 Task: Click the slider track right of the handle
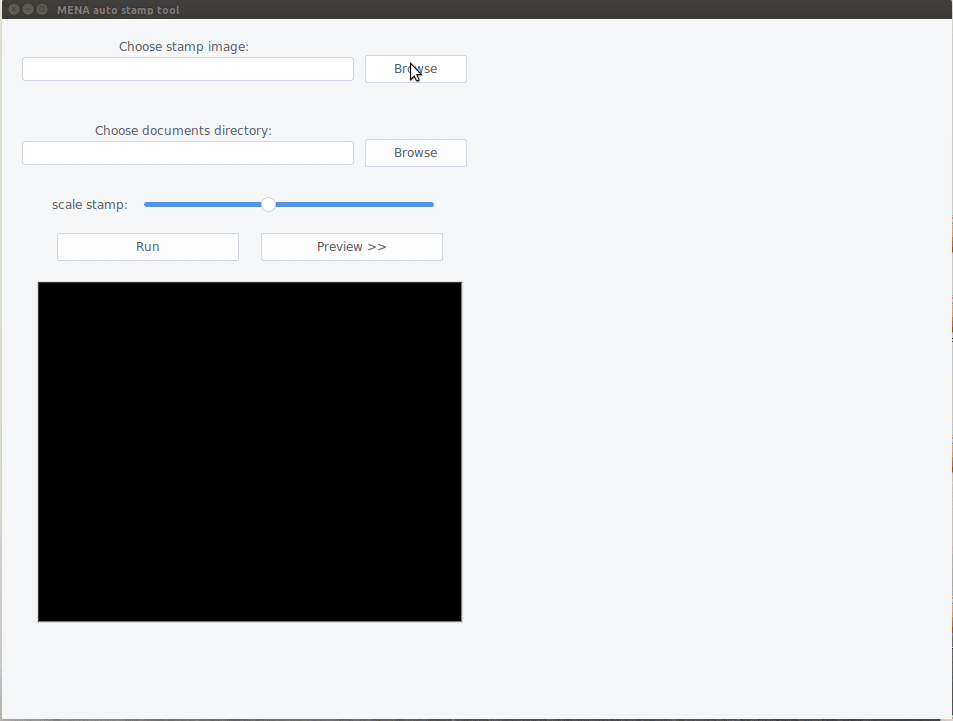350,204
